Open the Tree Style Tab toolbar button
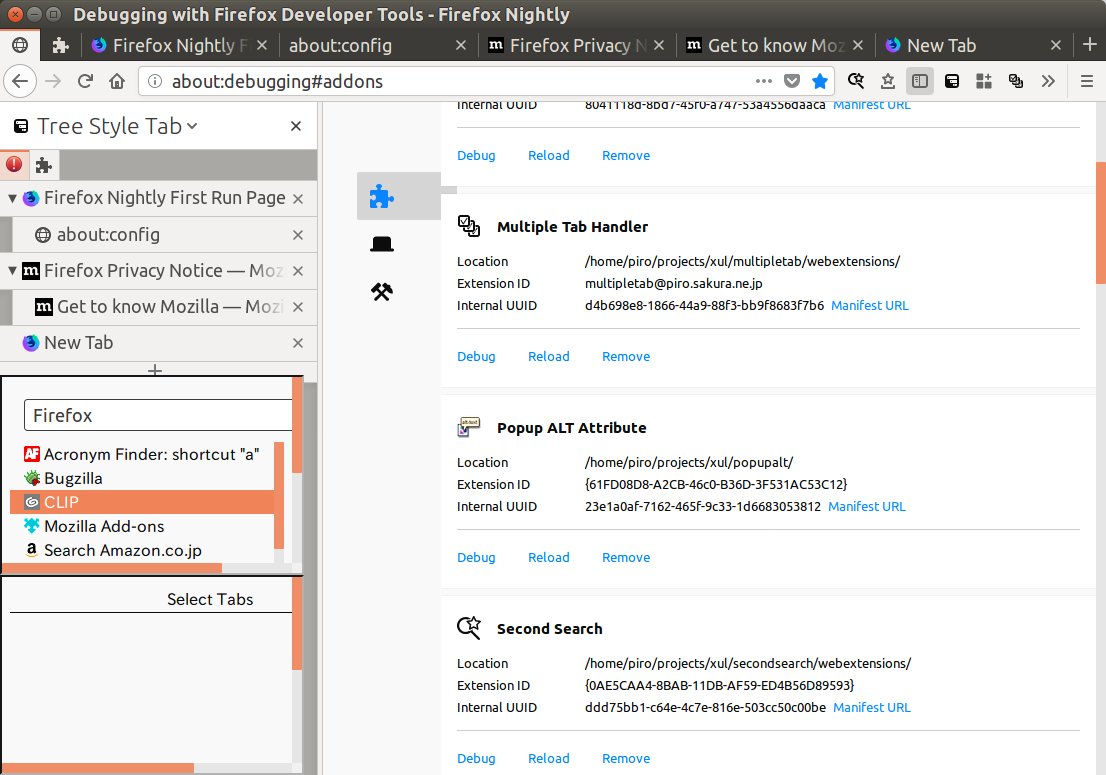This screenshot has width=1106, height=775. (952, 81)
